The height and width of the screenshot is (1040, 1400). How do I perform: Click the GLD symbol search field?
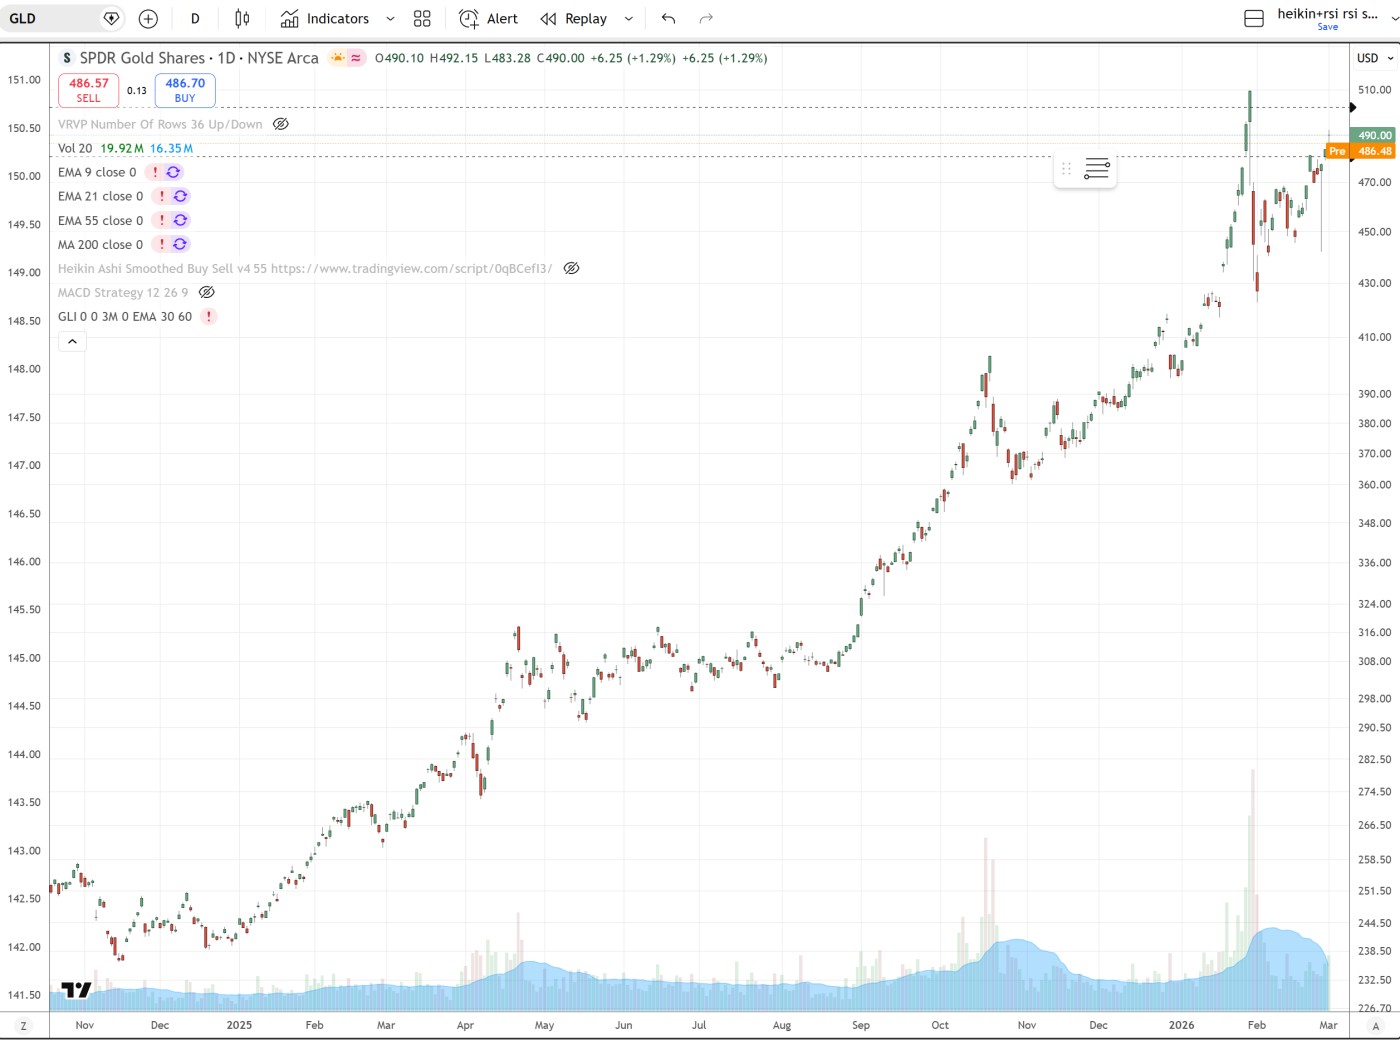click(x=50, y=19)
